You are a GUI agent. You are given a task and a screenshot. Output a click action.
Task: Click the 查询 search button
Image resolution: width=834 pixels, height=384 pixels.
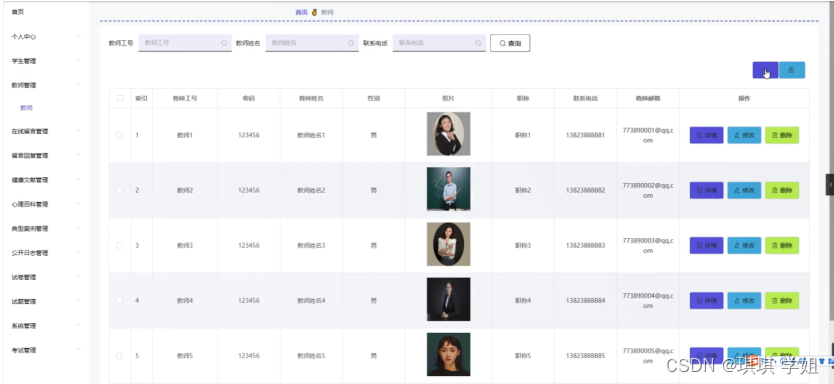(x=510, y=43)
